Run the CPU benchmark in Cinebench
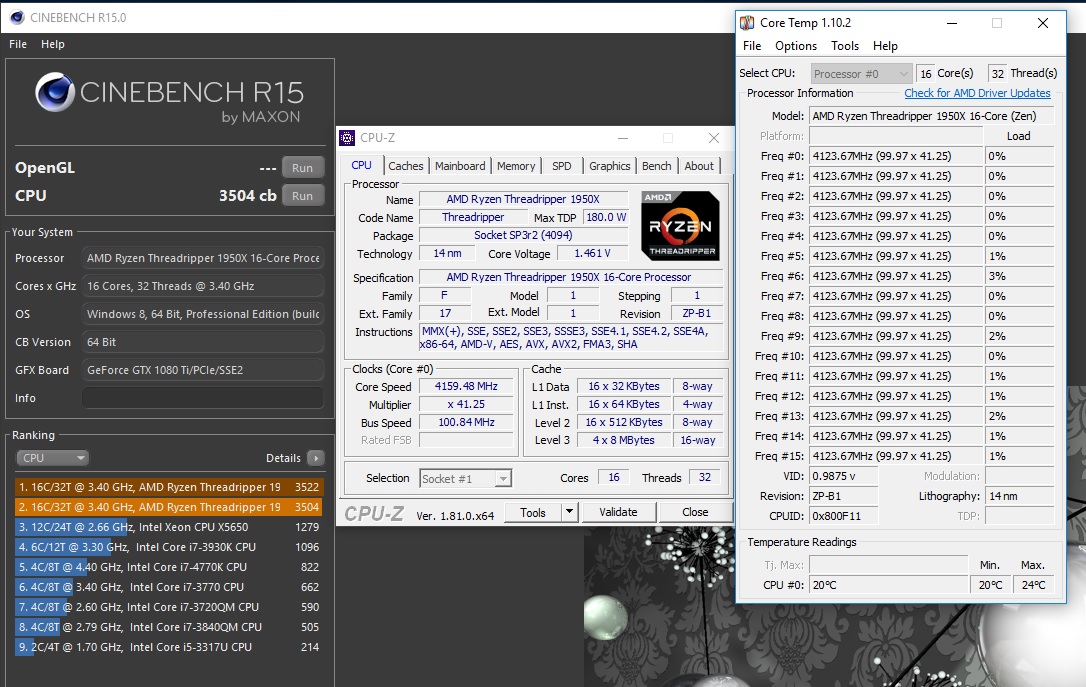The height and width of the screenshot is (687, 1086). point(303,196)
